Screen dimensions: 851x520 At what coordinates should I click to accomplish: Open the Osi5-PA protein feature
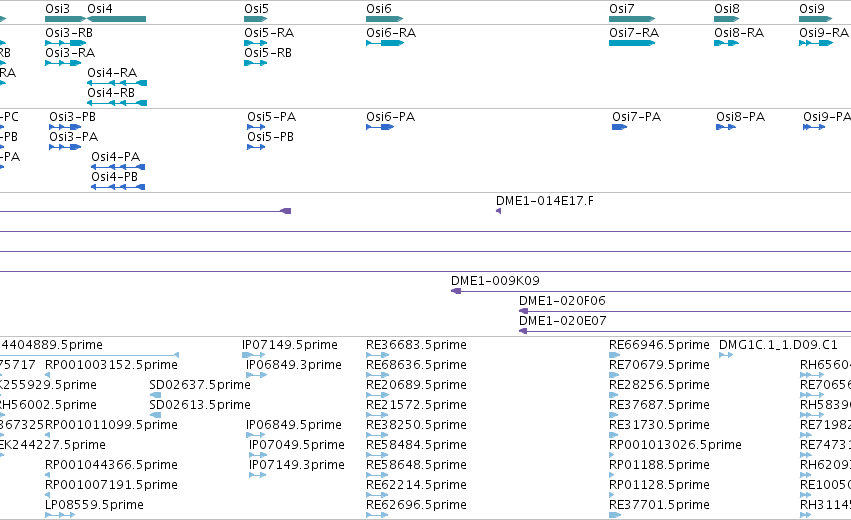(x=256, y=127)
